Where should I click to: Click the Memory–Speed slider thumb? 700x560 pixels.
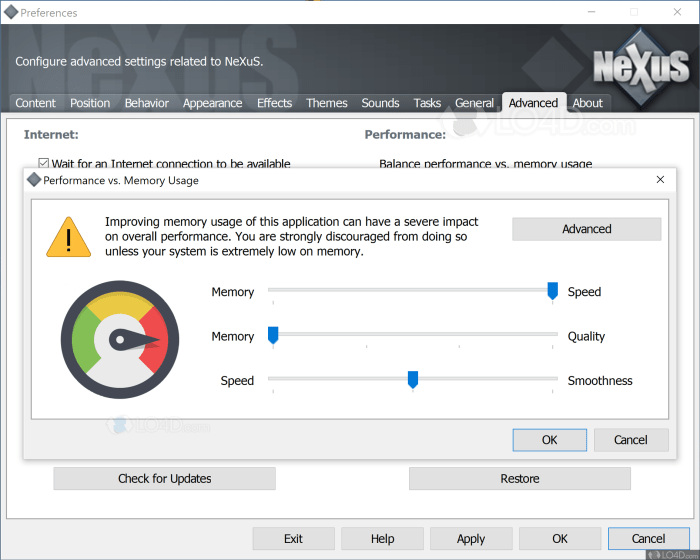tap(552, 291)
